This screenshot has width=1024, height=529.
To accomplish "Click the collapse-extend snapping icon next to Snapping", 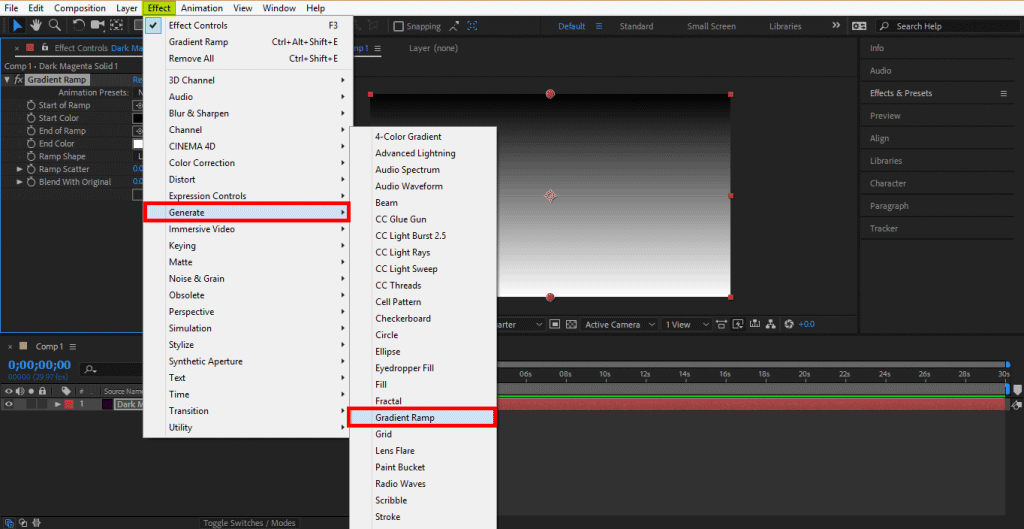I will pos(454,26).
